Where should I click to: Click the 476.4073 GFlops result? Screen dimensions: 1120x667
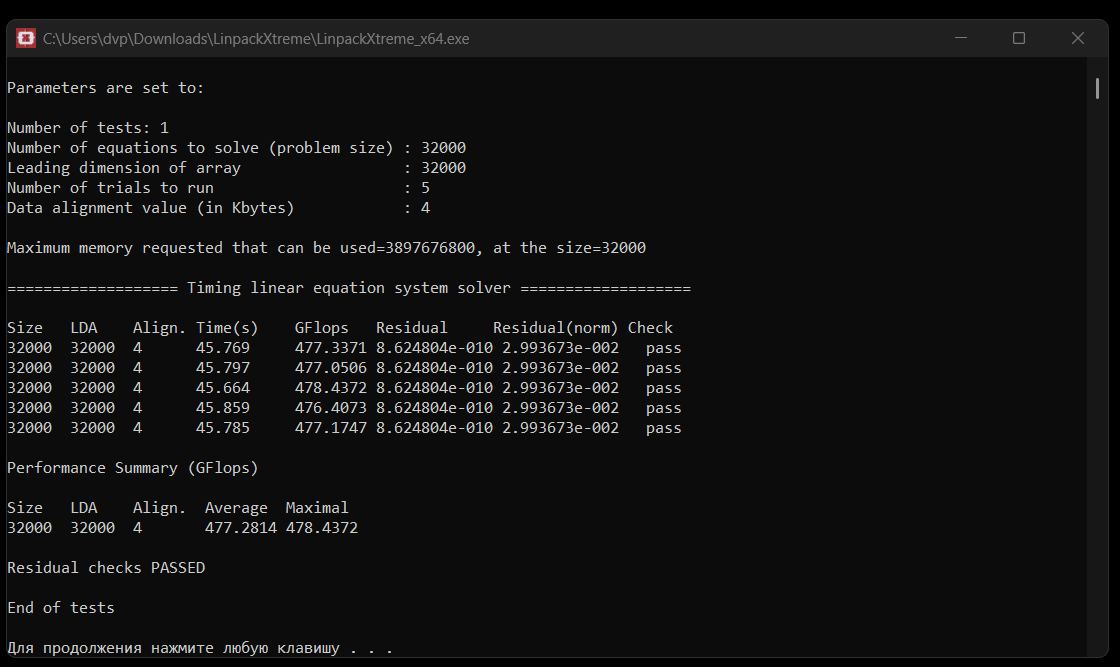pos(331,408)
